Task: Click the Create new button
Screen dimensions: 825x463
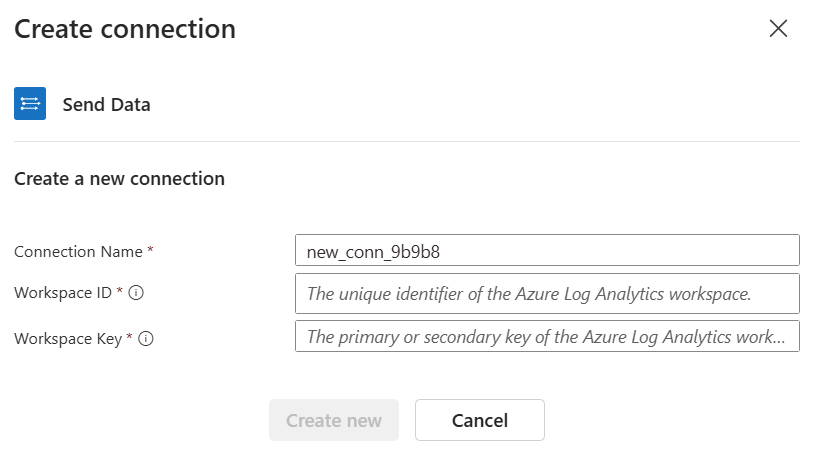Action: [334, 420]
